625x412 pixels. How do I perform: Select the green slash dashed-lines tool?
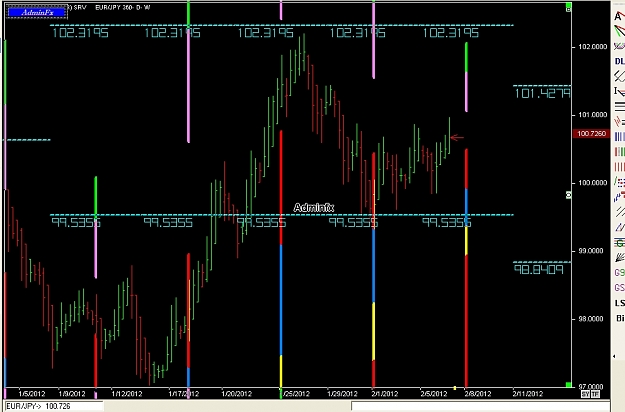(x=619, y=182)
